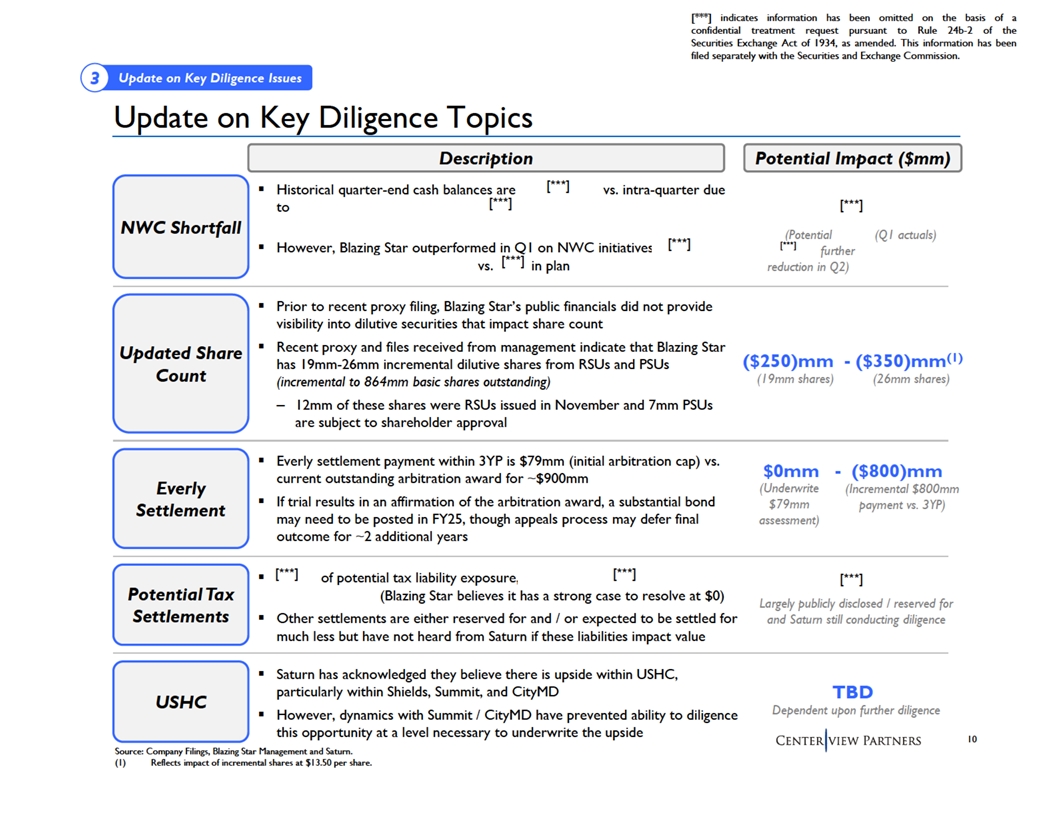The height and width of the screenshot is (816, 1056).
Task: Click '(Incremental $800mm payment vs. 3YP)' note
Action: pyautogui.click(x=902, y=497)
